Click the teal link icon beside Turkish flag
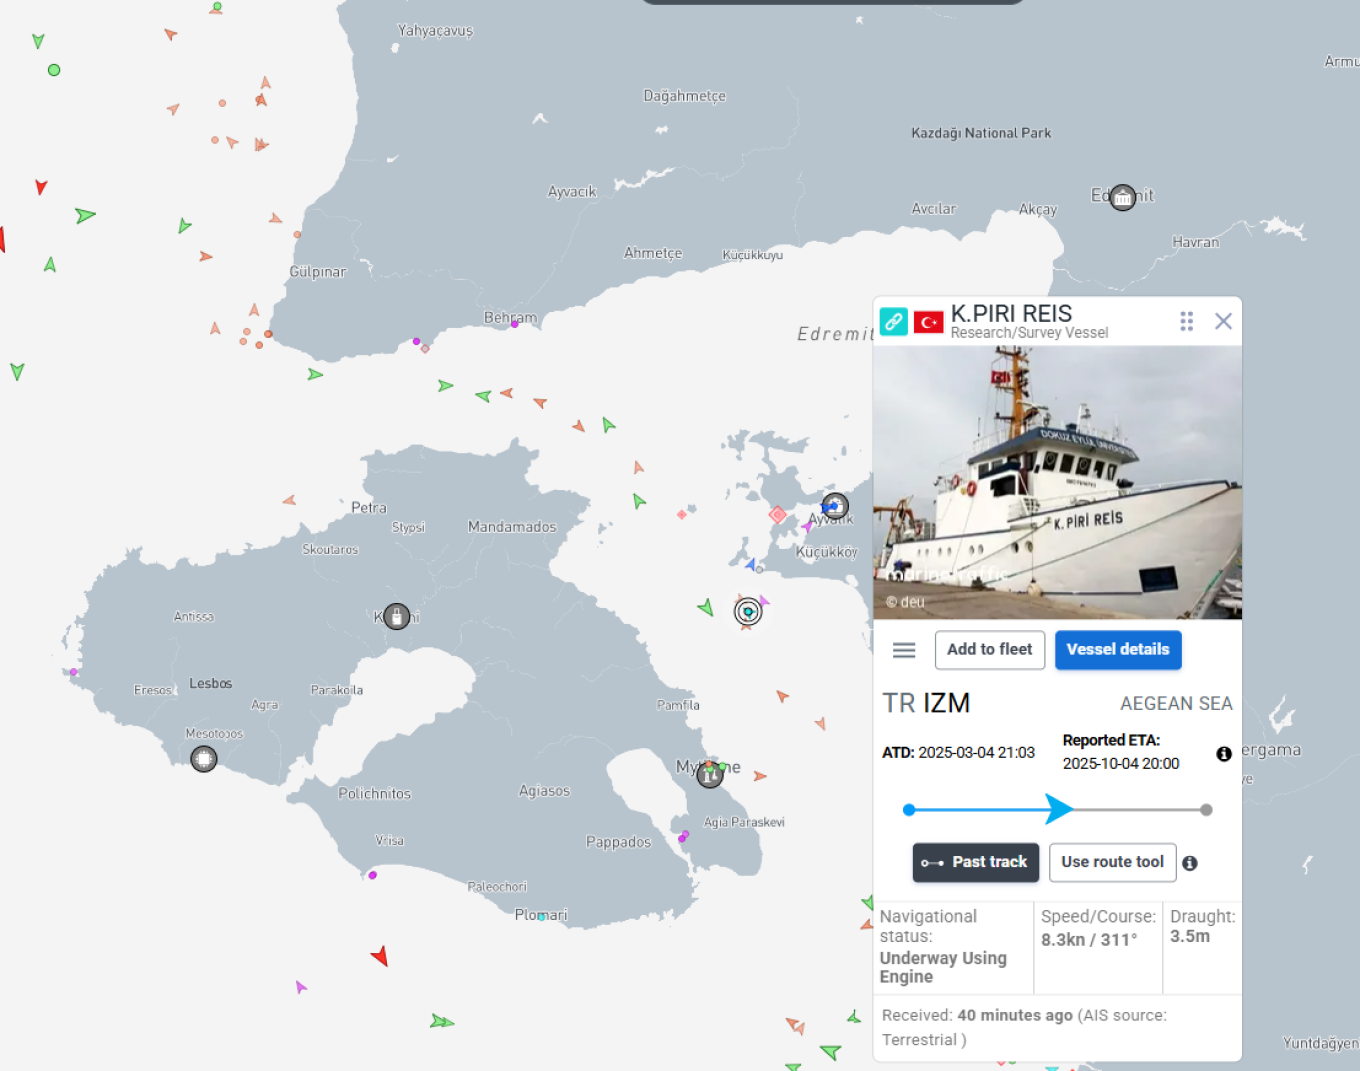This screenshot has height=1071, width=1360. [893, 322]
